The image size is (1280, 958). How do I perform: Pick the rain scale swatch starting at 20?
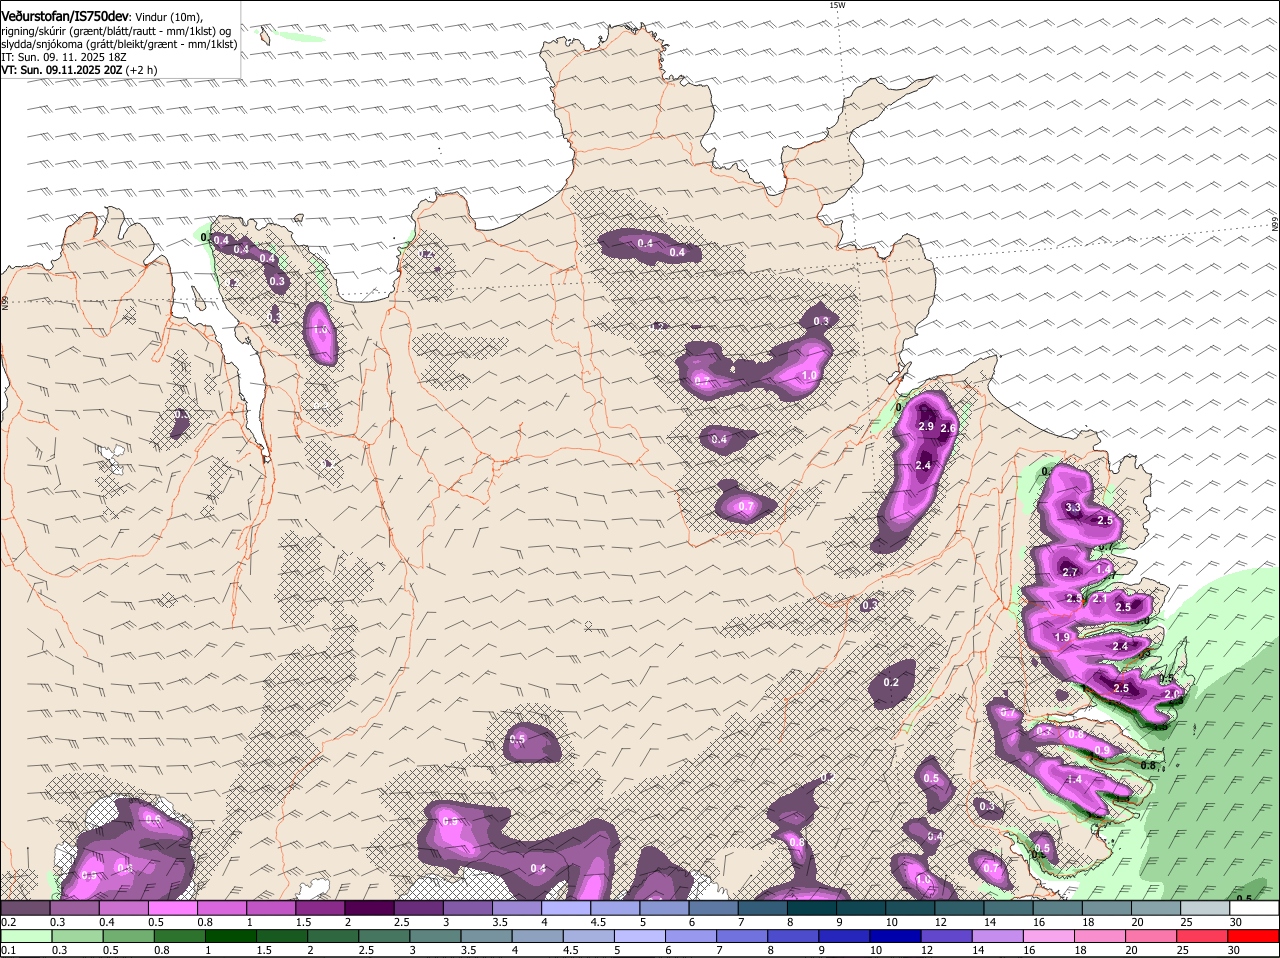1152,936
